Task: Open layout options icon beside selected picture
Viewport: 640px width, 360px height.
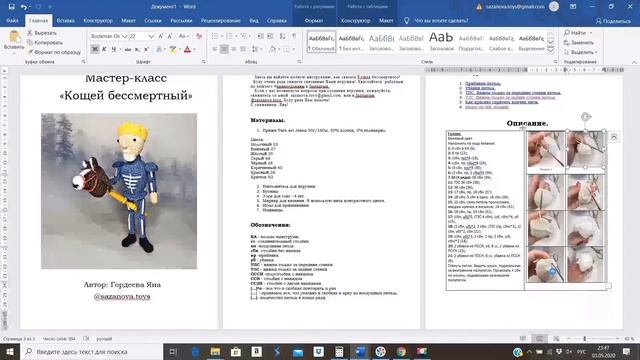Action: coord(614,138)
